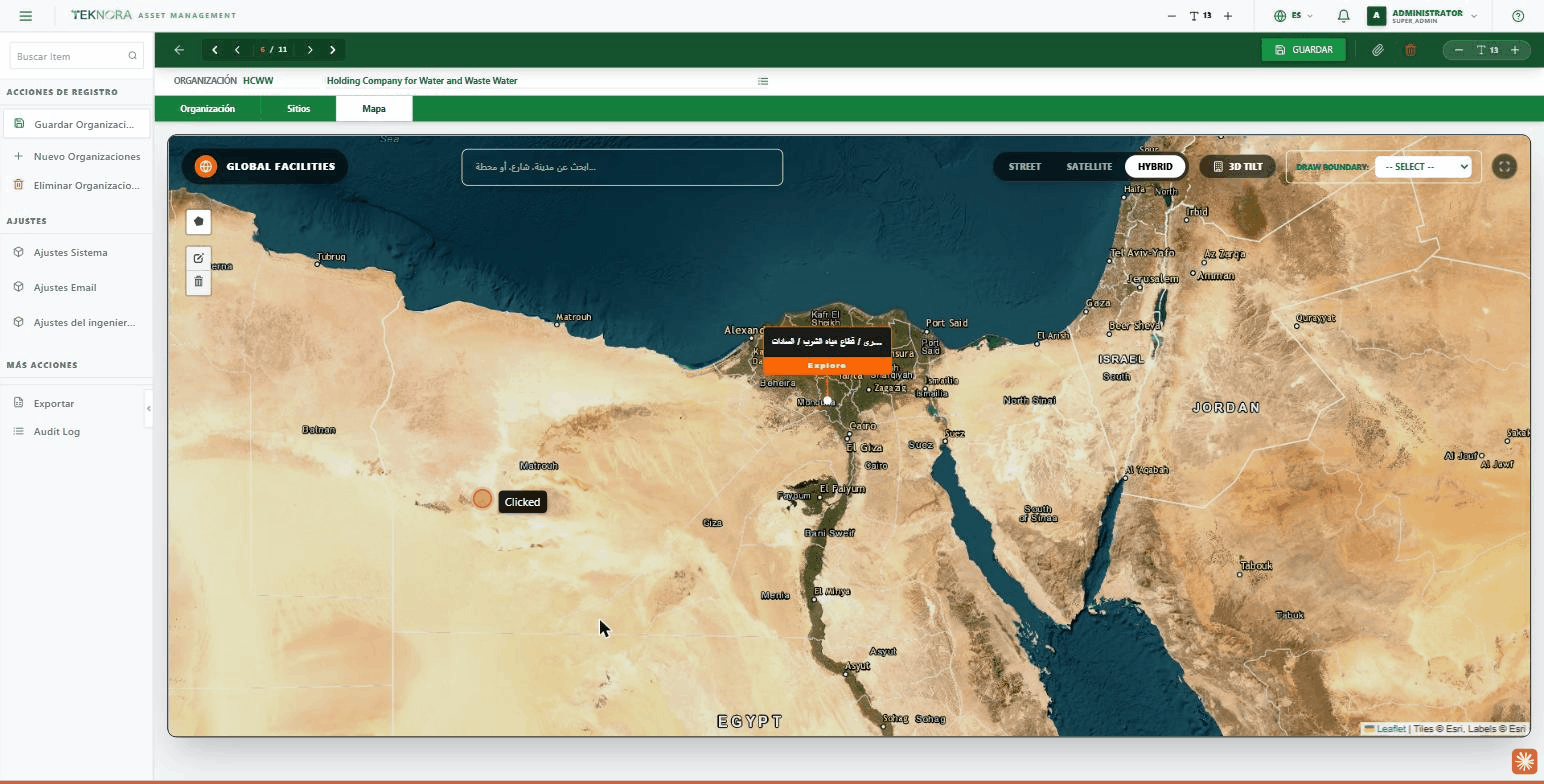The width and height of the screenshot is (1544, 784).
Task: Click the orange starburst icon in the bottom corner
Action: (x=1524, y=761)
